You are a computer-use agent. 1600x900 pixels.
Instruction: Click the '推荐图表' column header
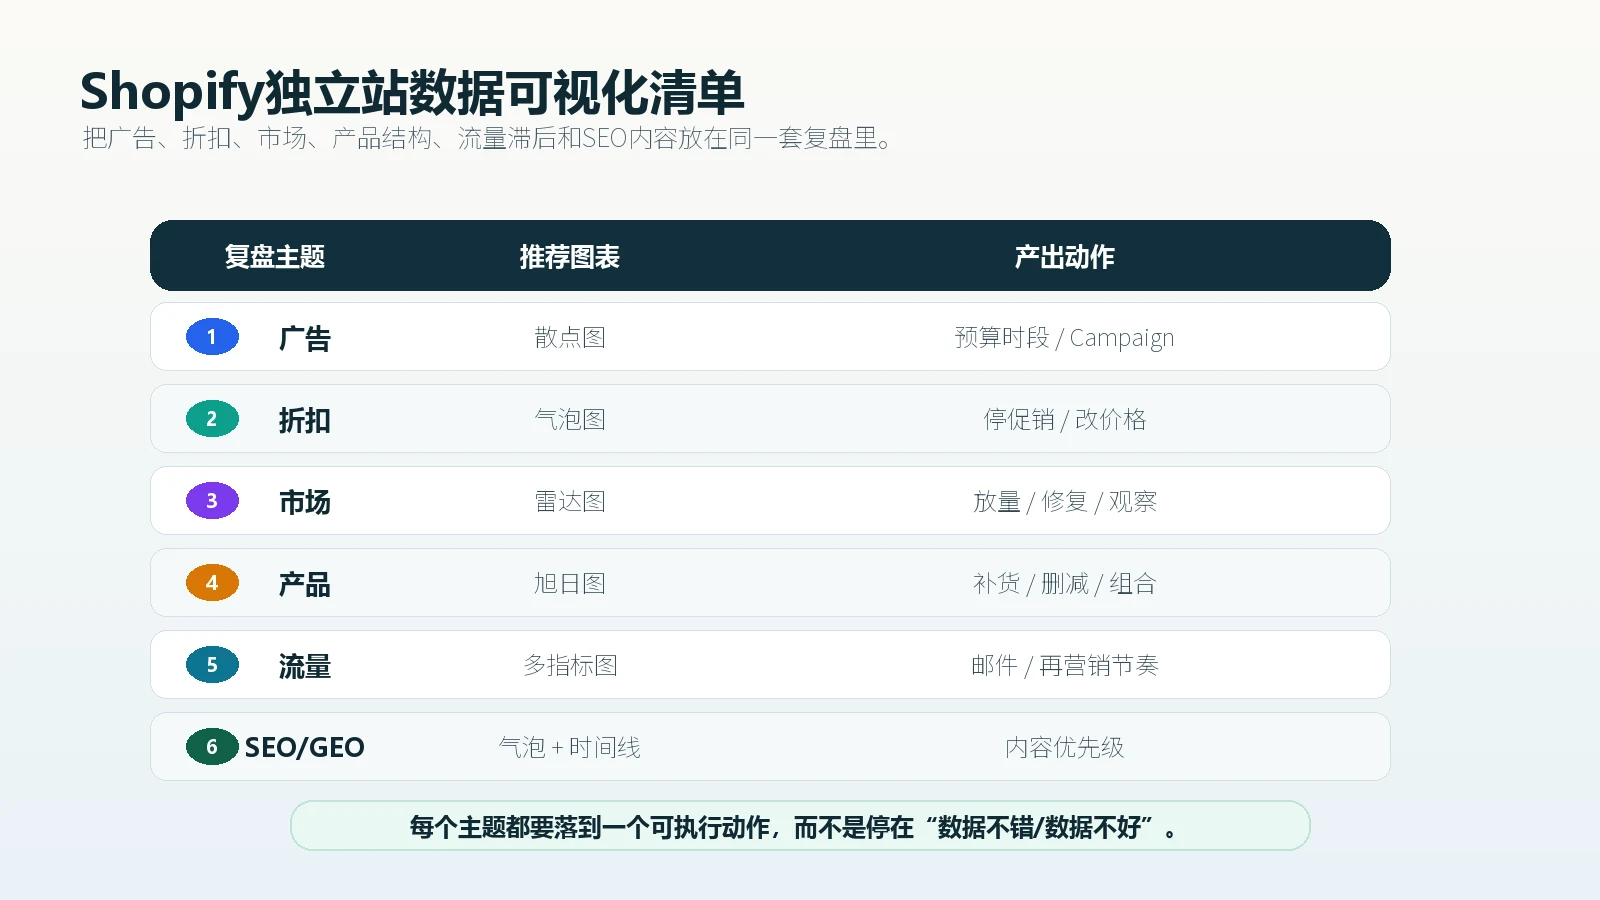point(570,257)
